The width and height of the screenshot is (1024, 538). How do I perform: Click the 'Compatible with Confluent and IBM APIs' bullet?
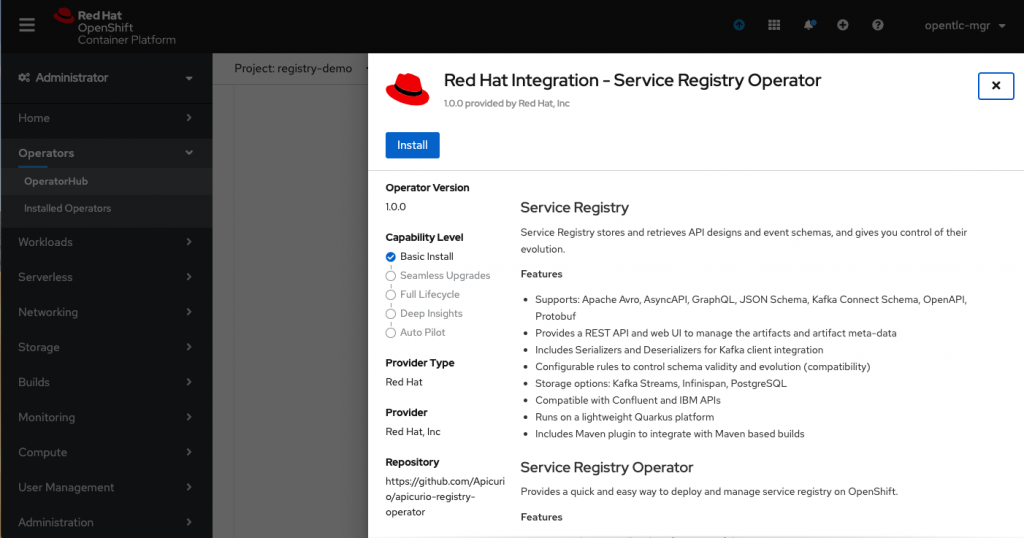coord(628,400)
